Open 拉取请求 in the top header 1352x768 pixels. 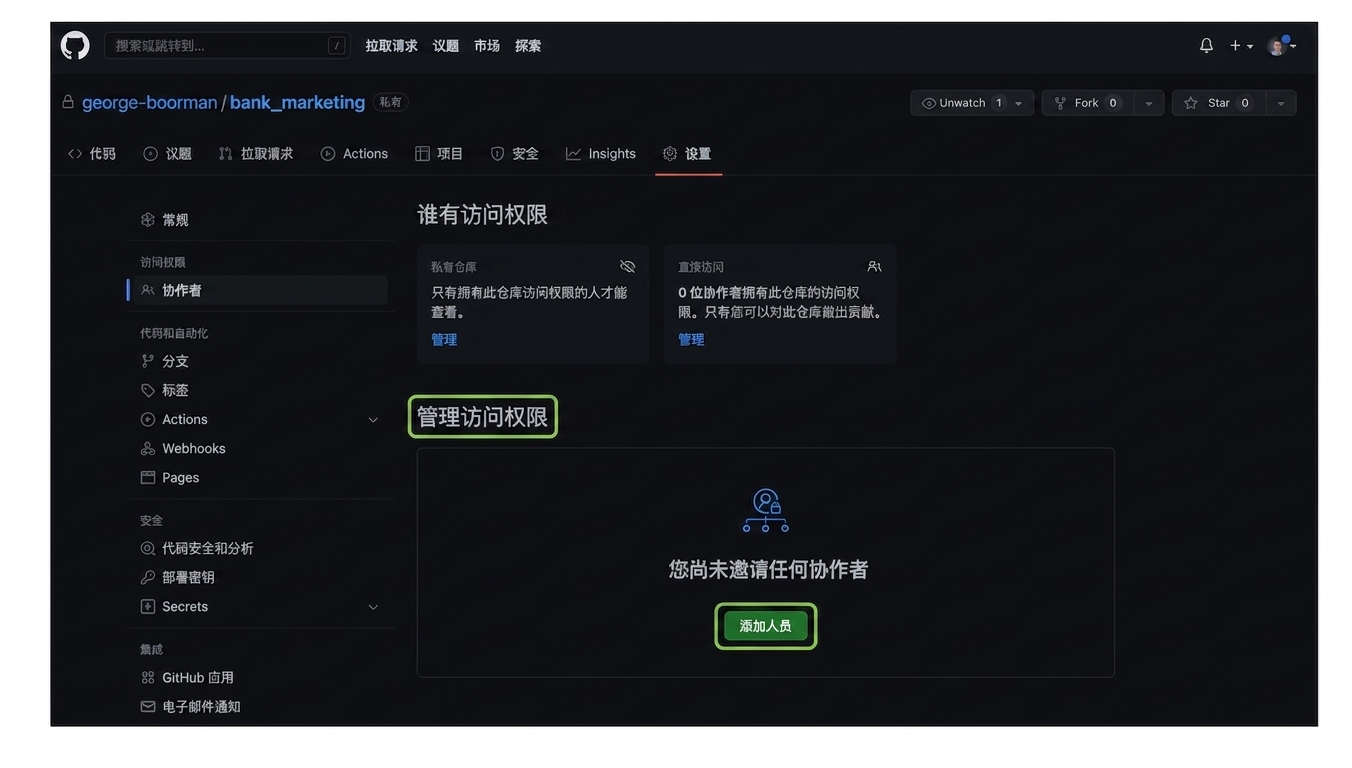(x=391, y=46)
